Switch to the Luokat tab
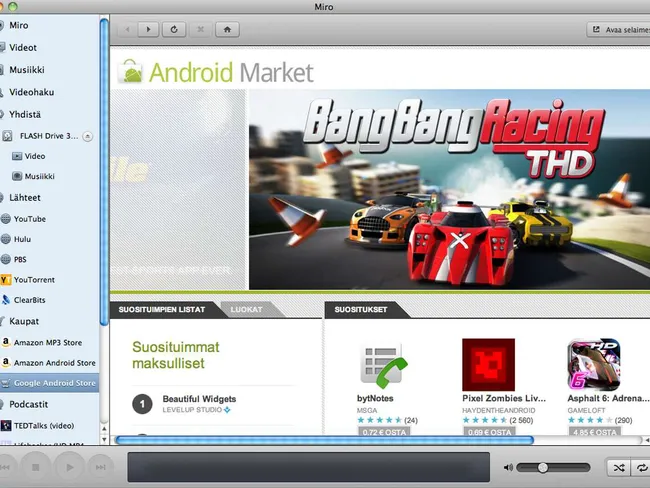The width and height of the screenshot is (650, 488). (246, 310)
